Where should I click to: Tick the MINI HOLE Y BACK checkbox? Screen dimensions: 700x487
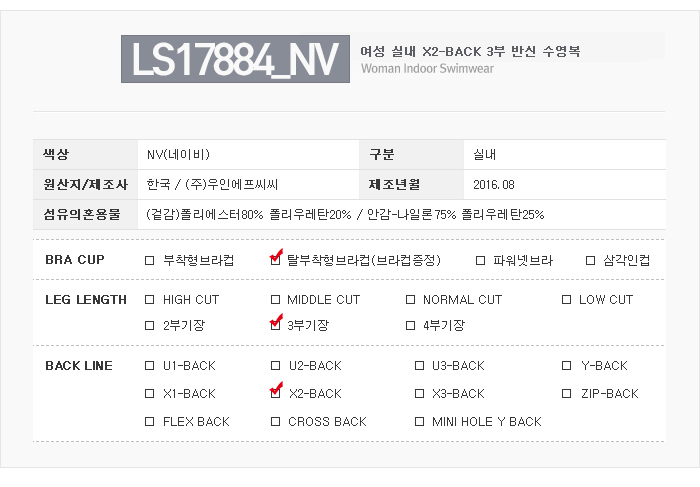[x=420, y=422]
